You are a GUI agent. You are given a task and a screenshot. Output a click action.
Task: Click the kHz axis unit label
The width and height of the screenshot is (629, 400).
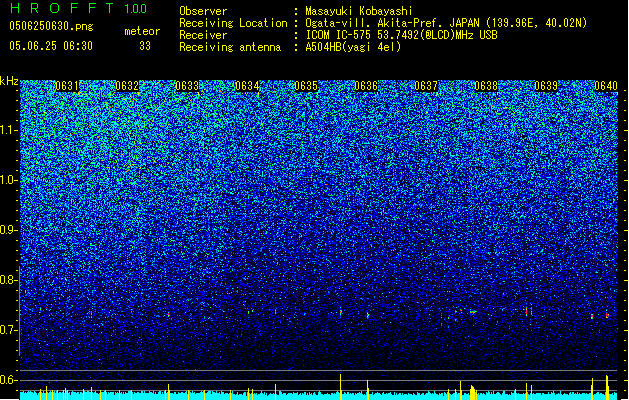(9, 81)
